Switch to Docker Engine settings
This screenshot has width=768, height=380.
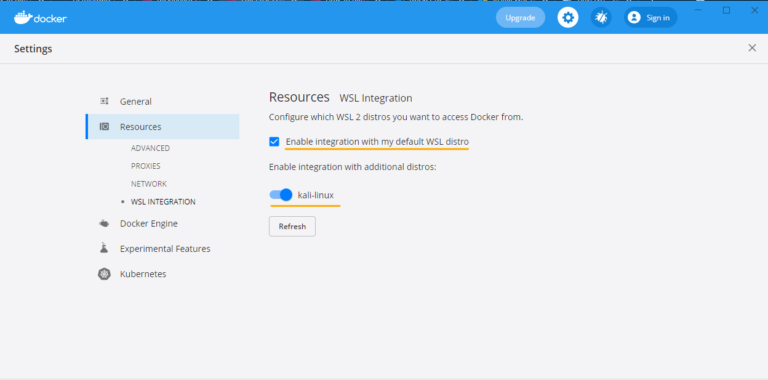[149, 224]
